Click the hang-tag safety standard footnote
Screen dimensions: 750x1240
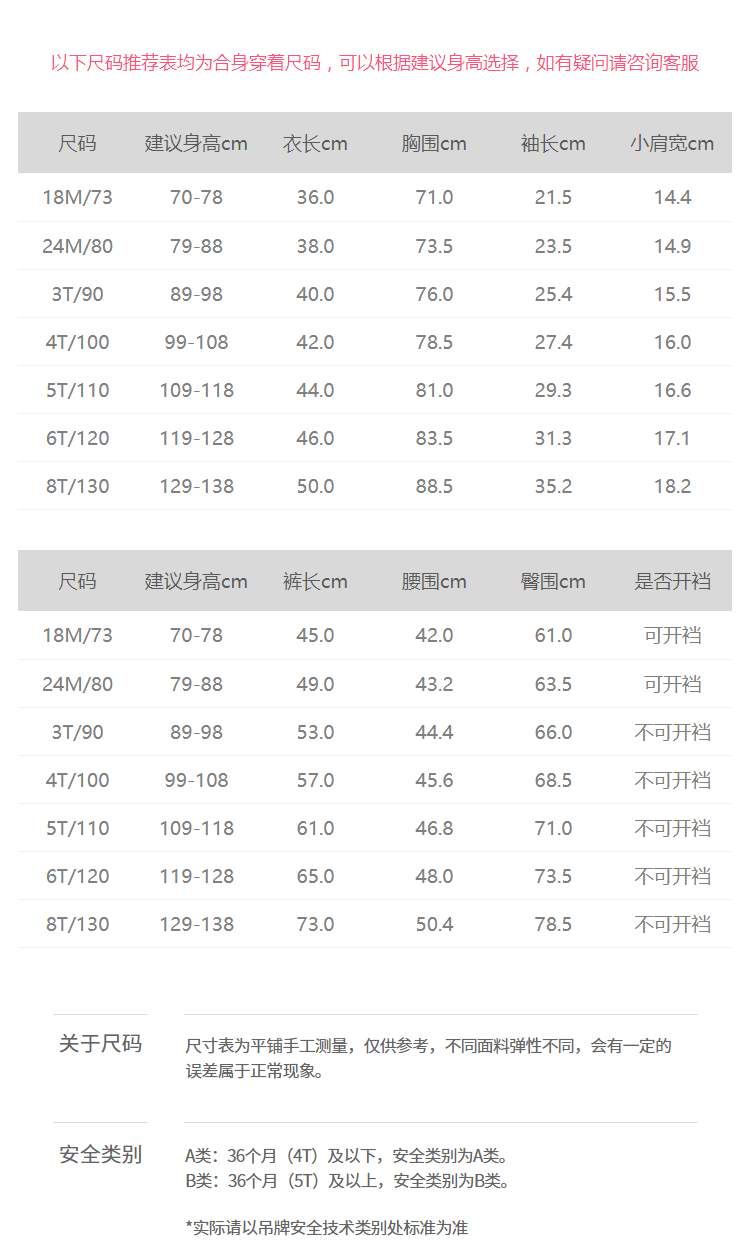click(x=327, y=1227)
